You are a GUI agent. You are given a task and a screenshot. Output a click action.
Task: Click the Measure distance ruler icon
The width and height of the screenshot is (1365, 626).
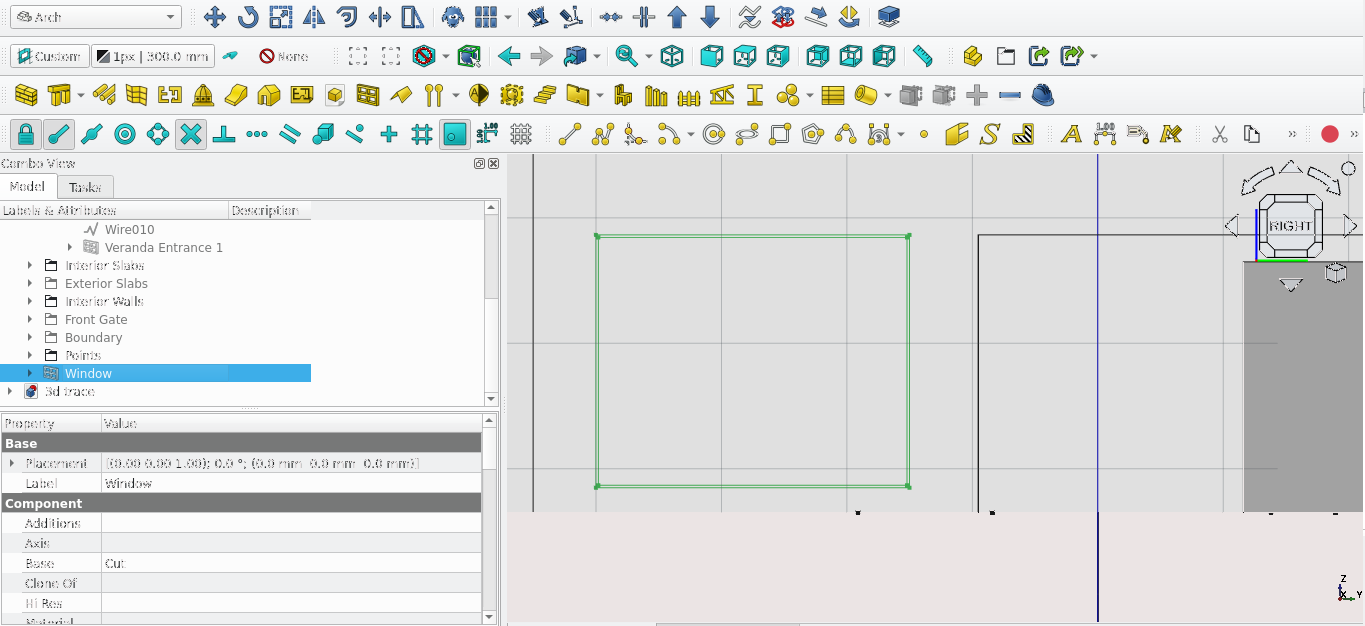pos(922,56)
